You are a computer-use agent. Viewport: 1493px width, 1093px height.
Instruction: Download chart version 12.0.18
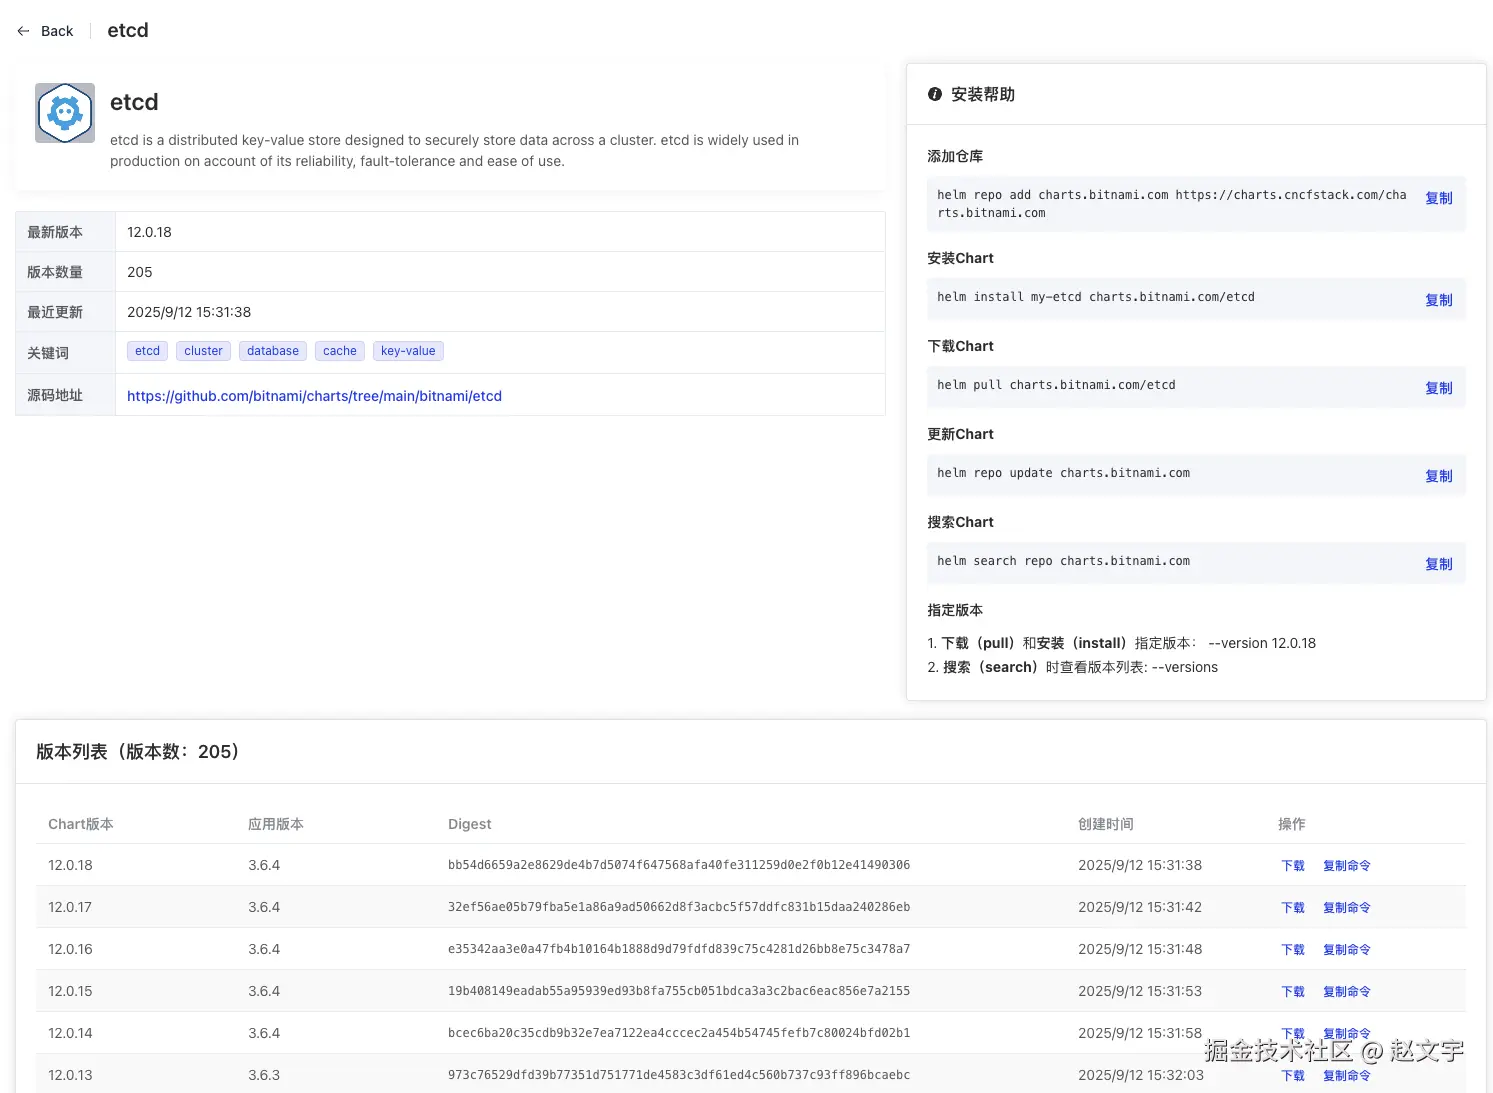(x=1293, y=866)
